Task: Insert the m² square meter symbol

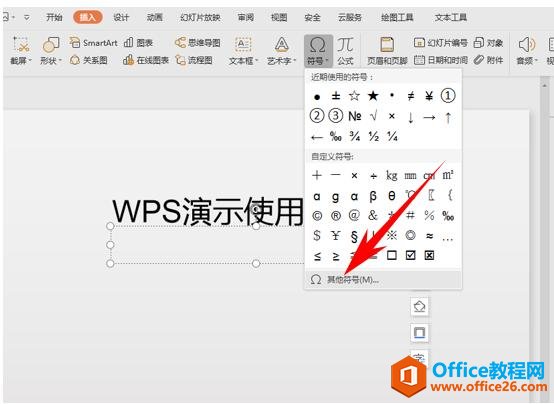Action: pyautogui.click(x=448, y=175)
